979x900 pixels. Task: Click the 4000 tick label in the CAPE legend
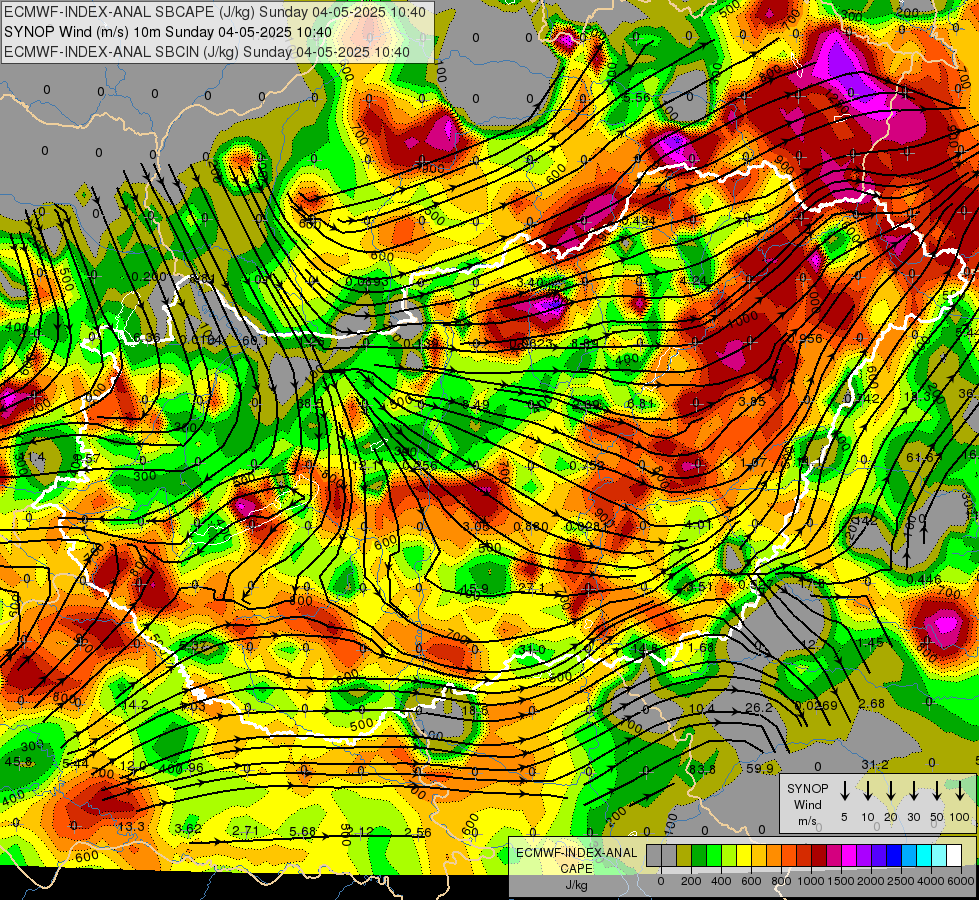pos(931,881)
